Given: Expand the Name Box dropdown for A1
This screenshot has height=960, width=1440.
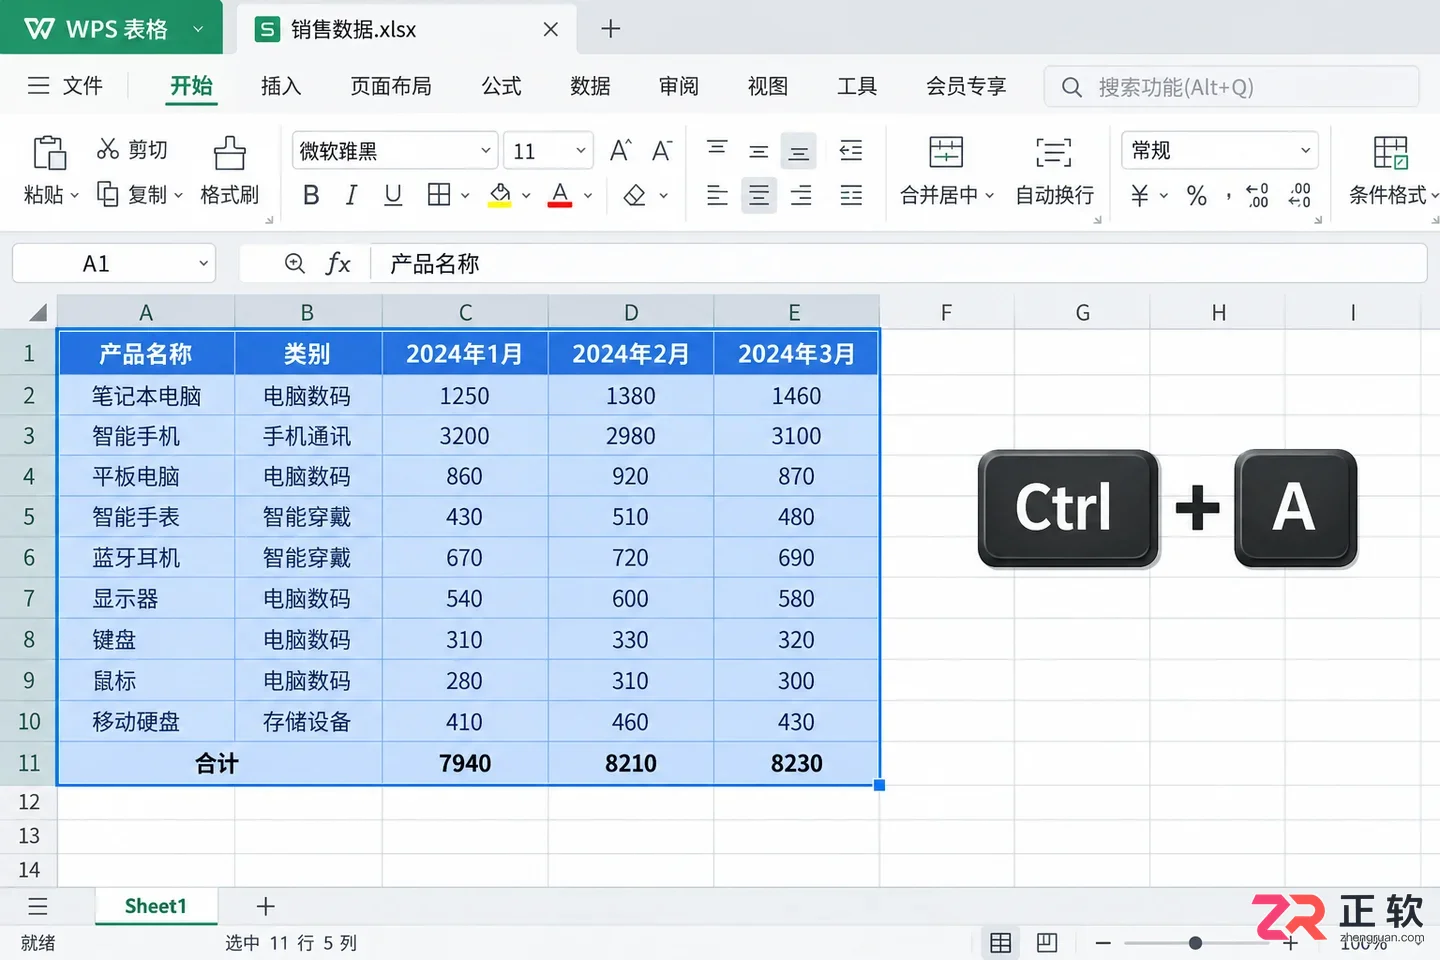Looking at the screenshot, I should (203, 264).
